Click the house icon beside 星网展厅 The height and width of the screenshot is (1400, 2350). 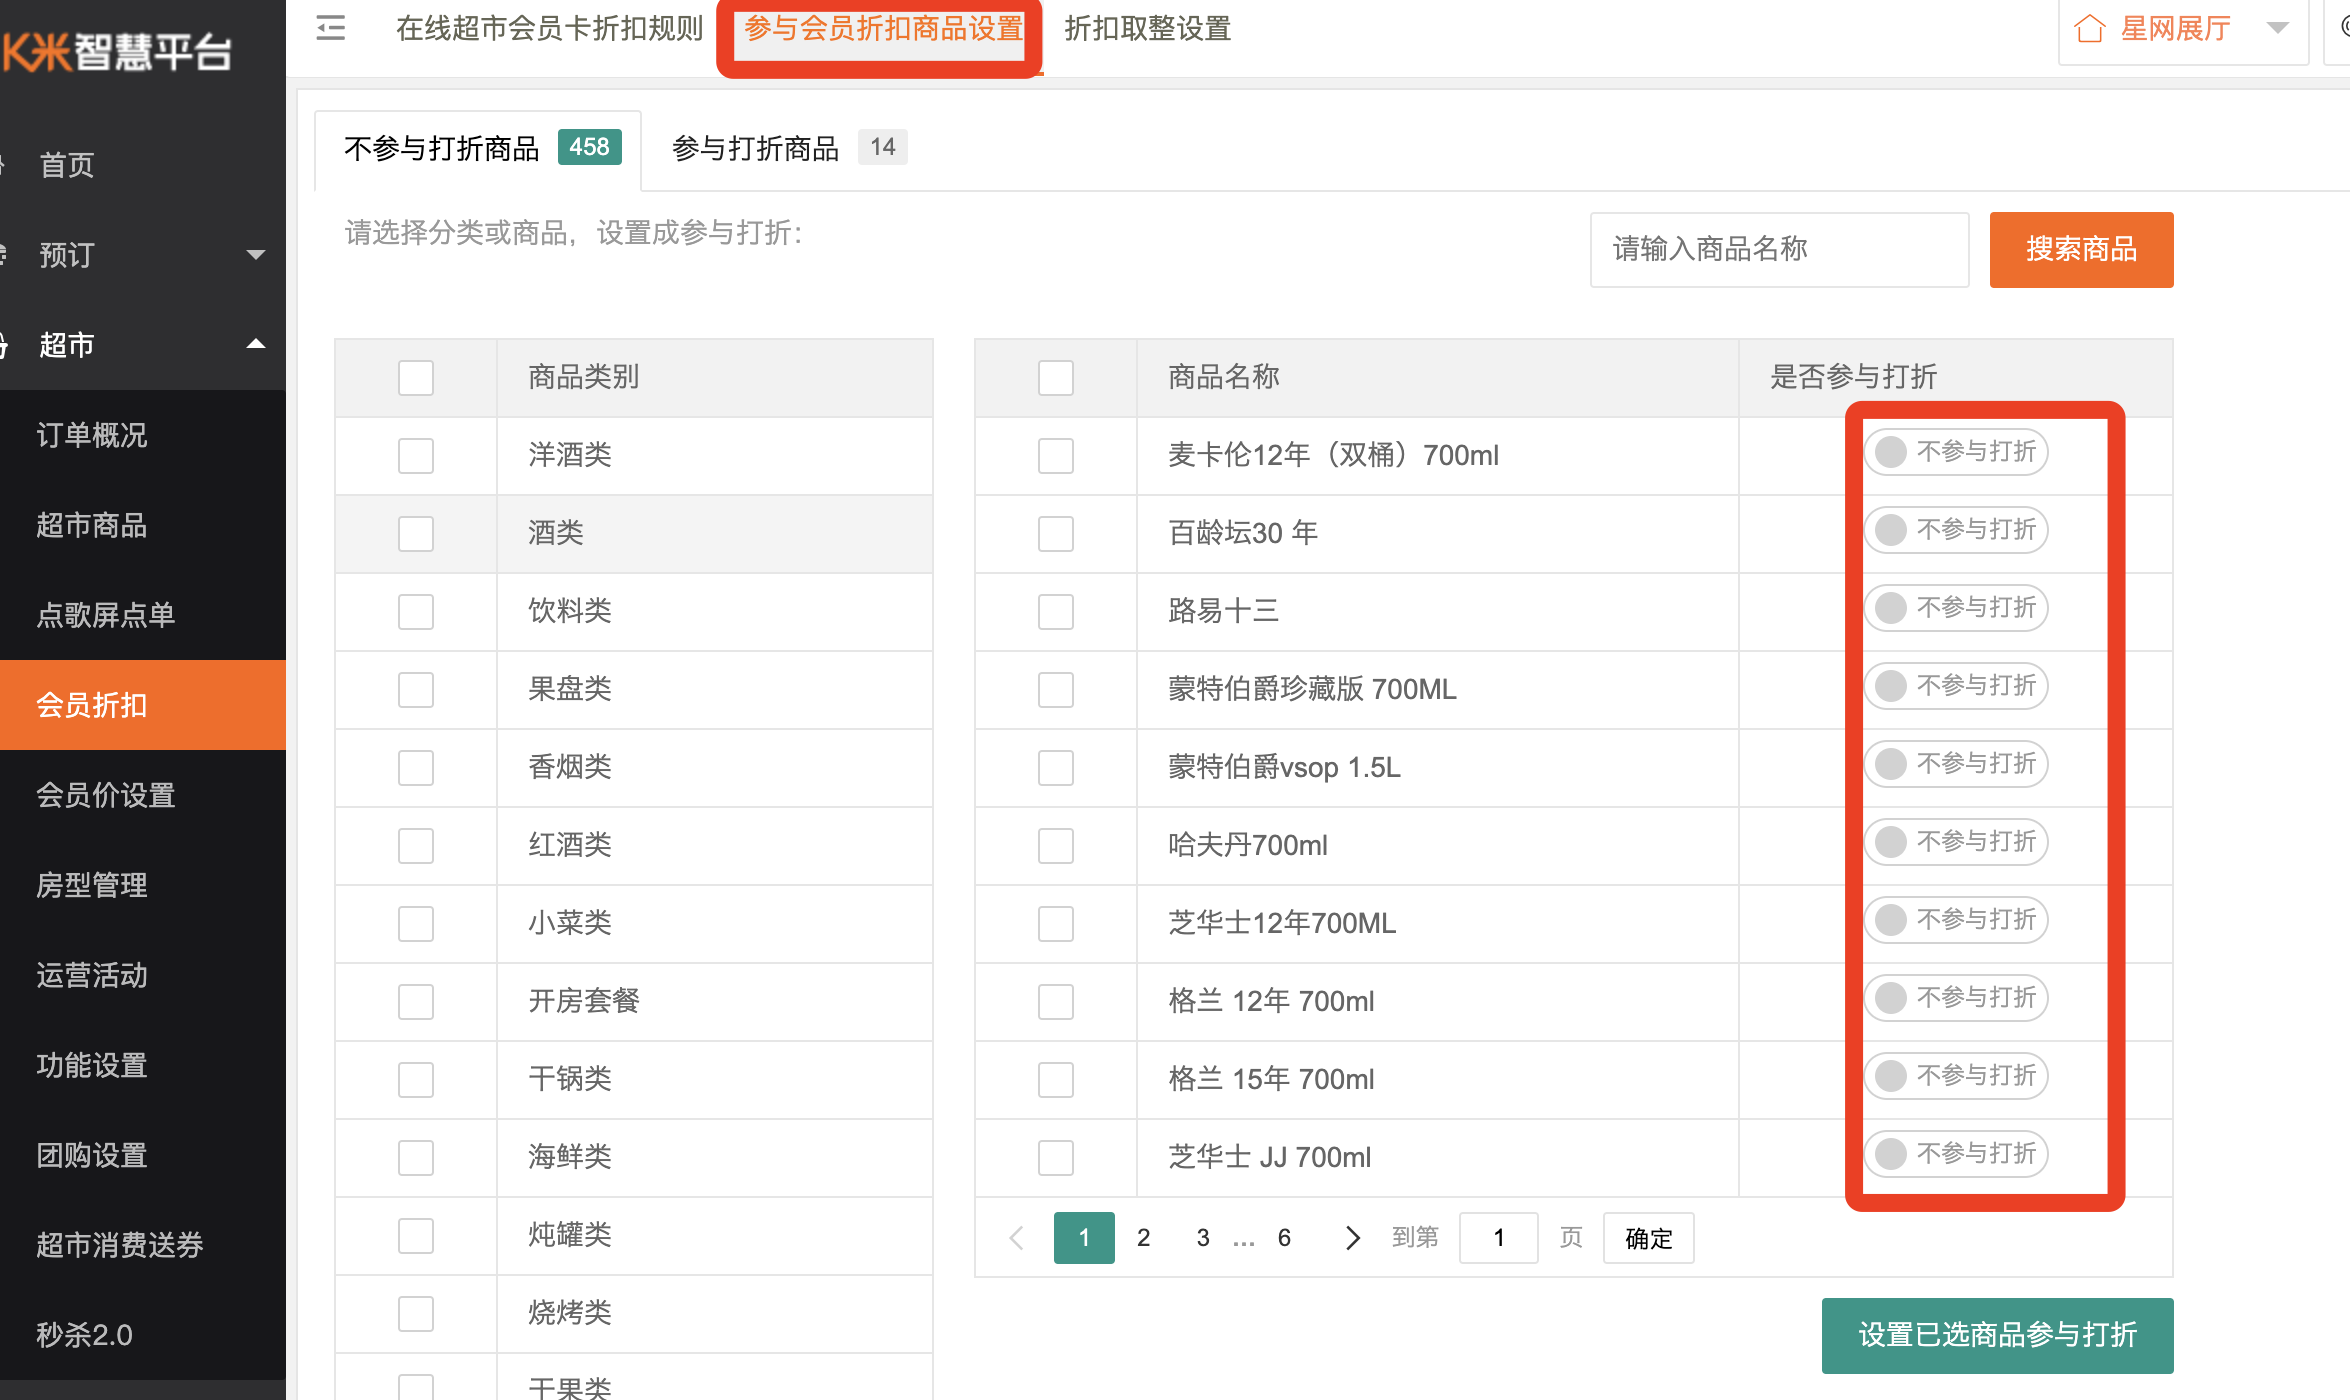[x=2089, y=28]
